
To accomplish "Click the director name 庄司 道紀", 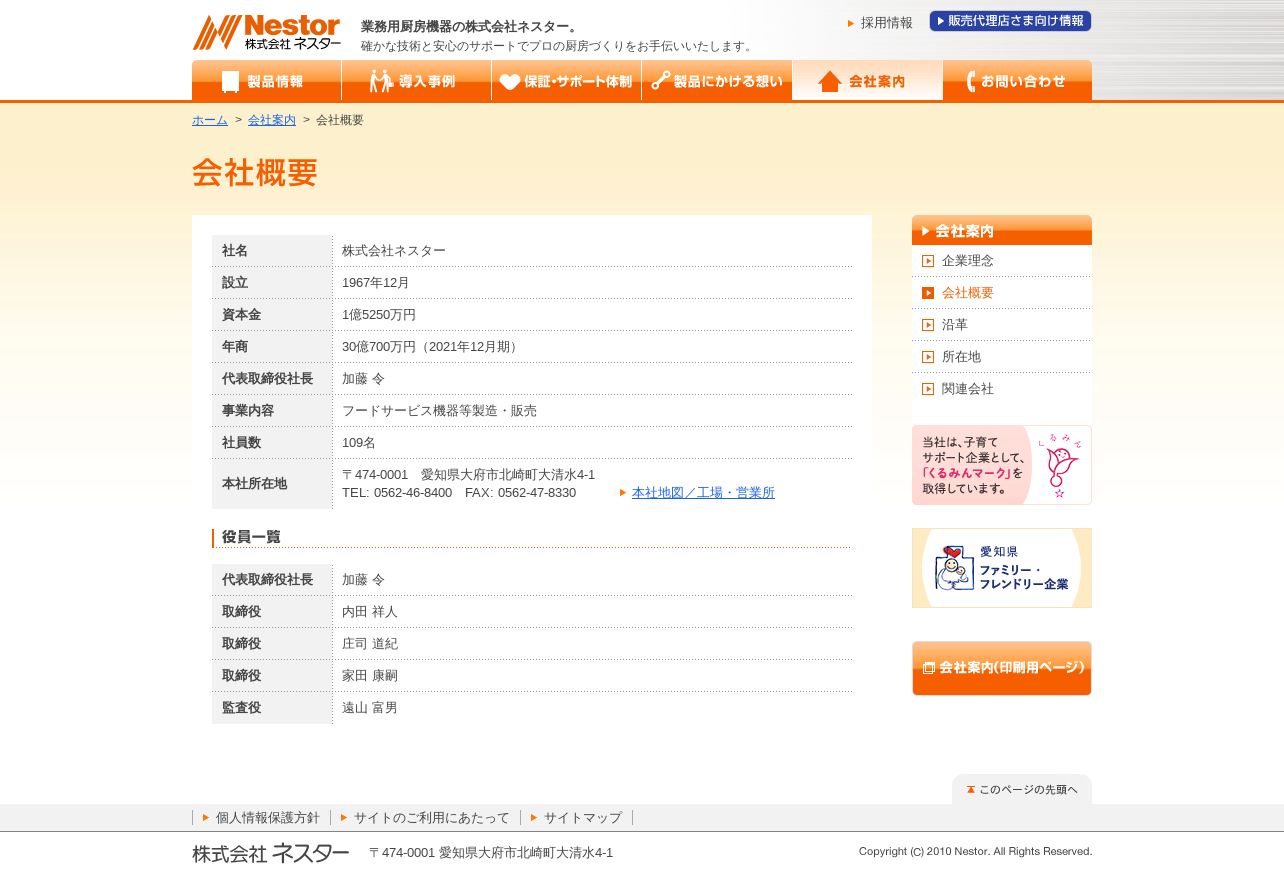I will point(370,644).
